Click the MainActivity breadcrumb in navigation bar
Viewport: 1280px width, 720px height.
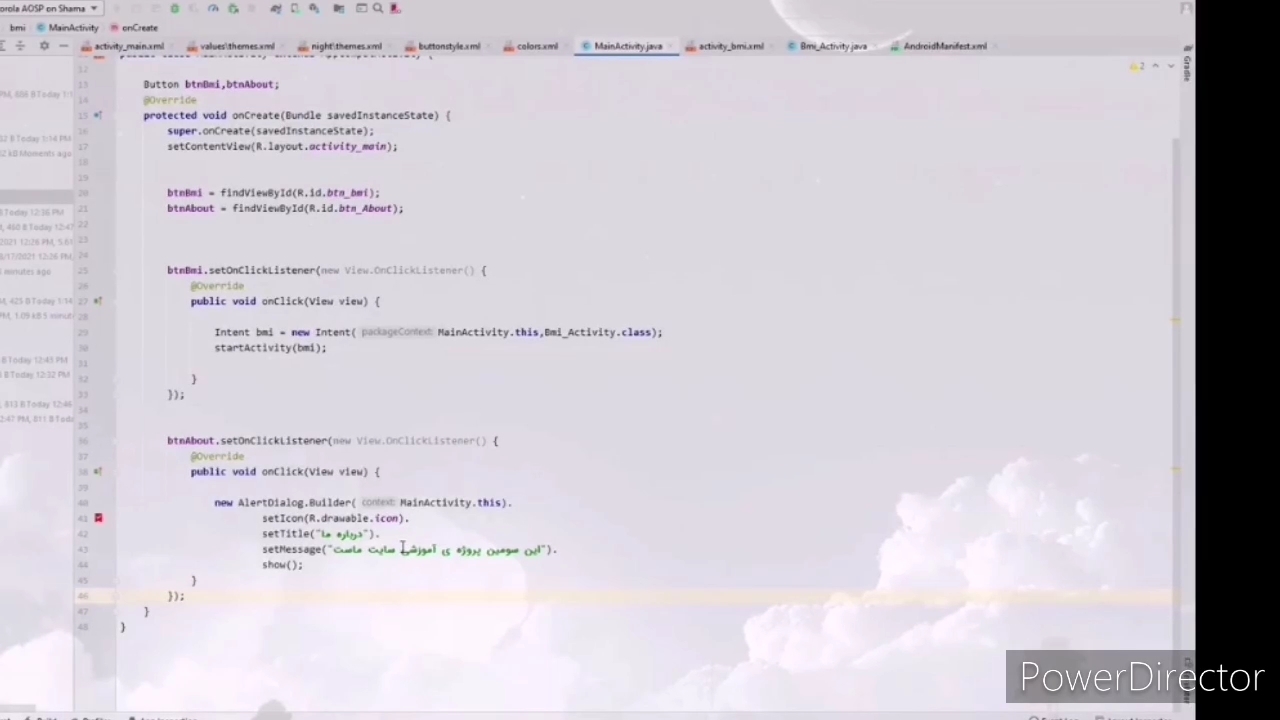point(73,28)
